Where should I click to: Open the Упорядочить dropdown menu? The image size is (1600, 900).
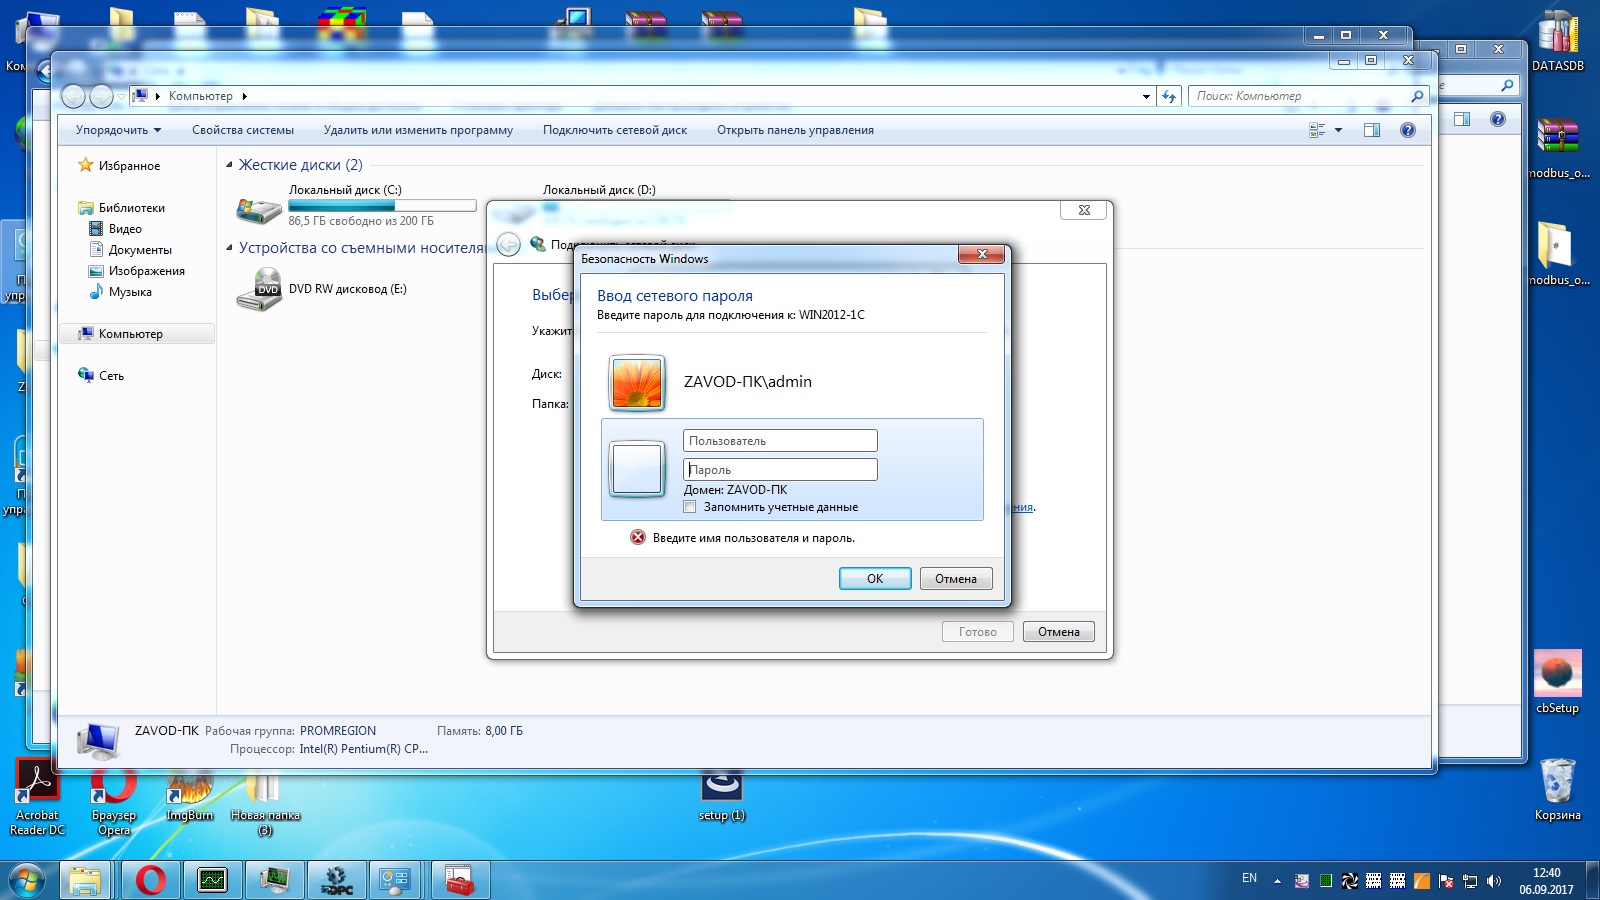click(x=118, y=130)
